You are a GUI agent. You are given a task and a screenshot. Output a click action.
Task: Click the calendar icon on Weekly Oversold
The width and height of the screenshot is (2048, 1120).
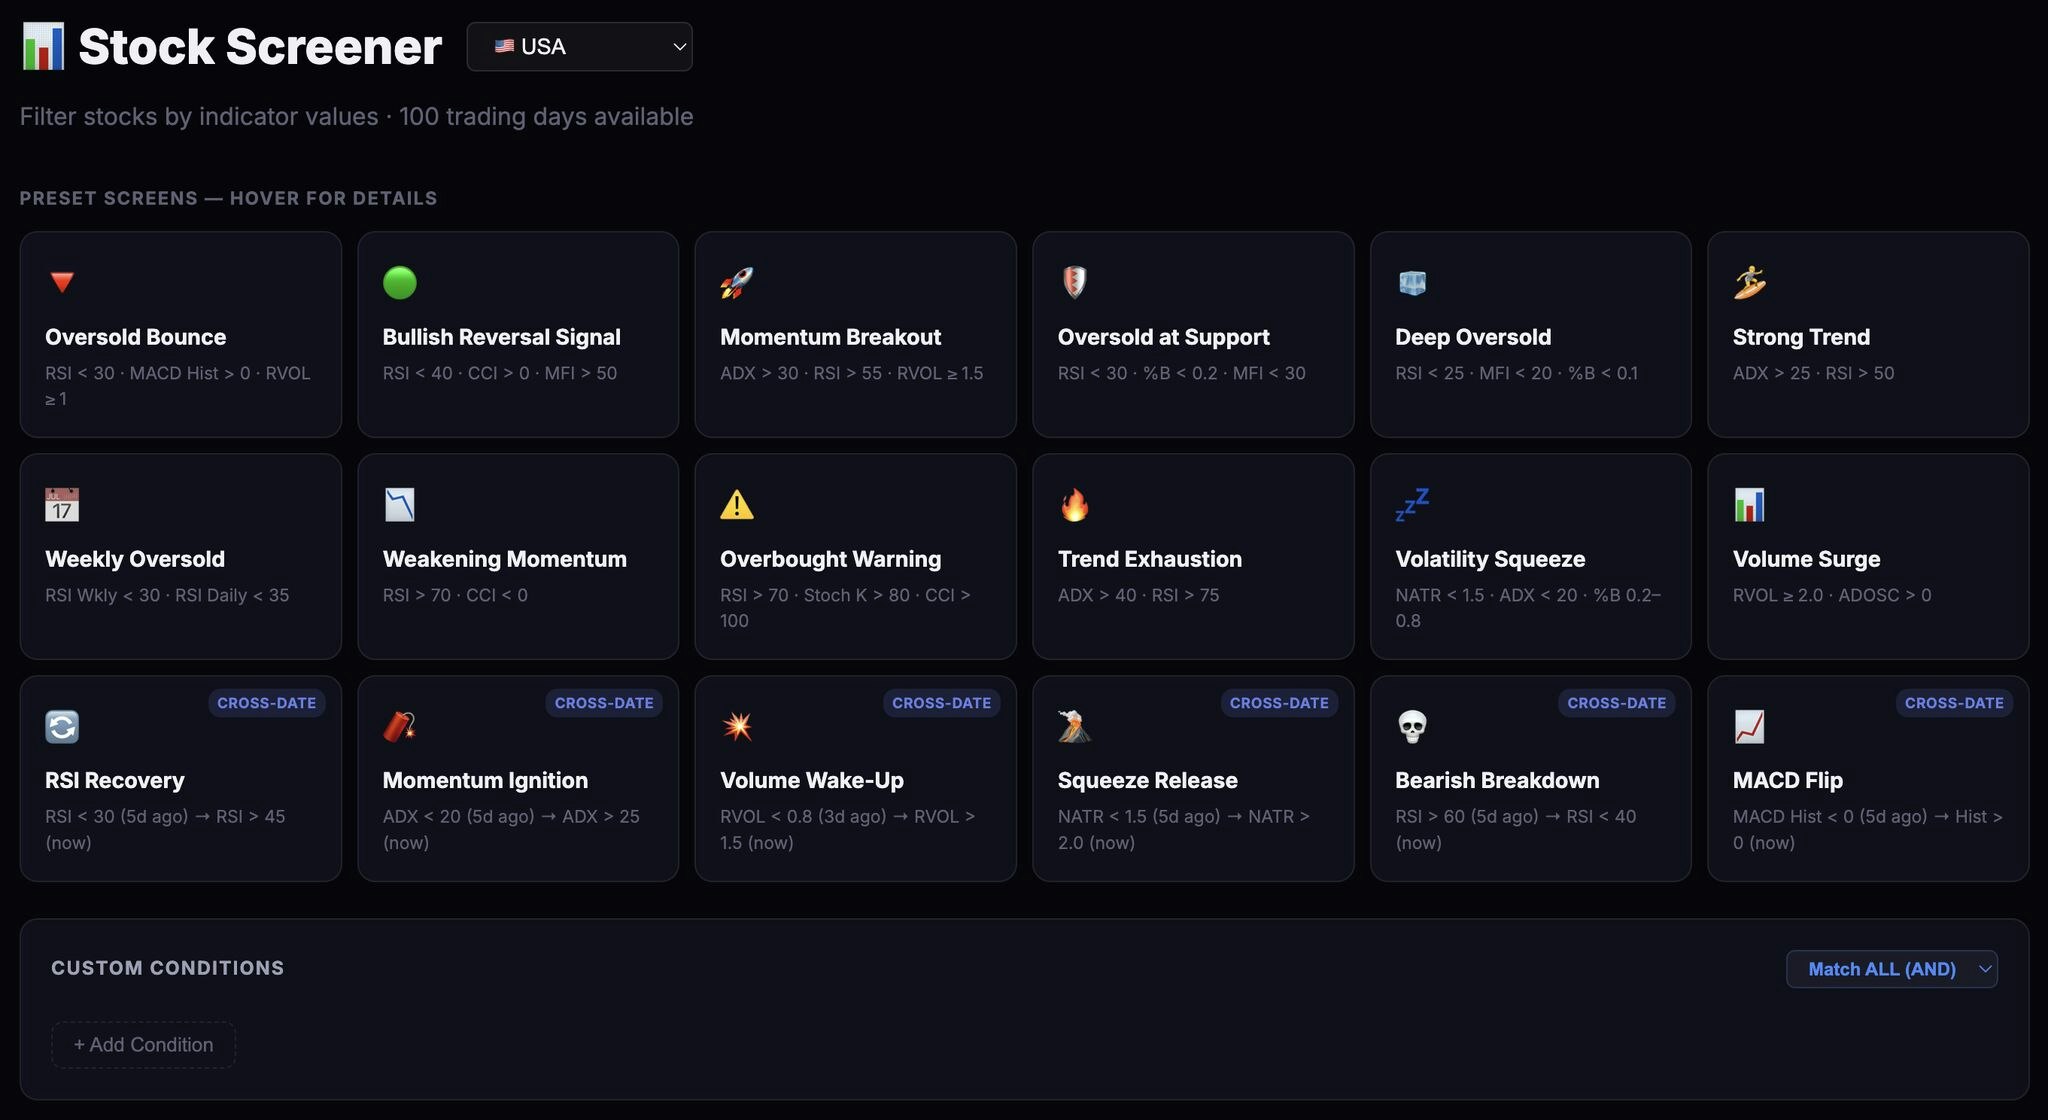62,505
